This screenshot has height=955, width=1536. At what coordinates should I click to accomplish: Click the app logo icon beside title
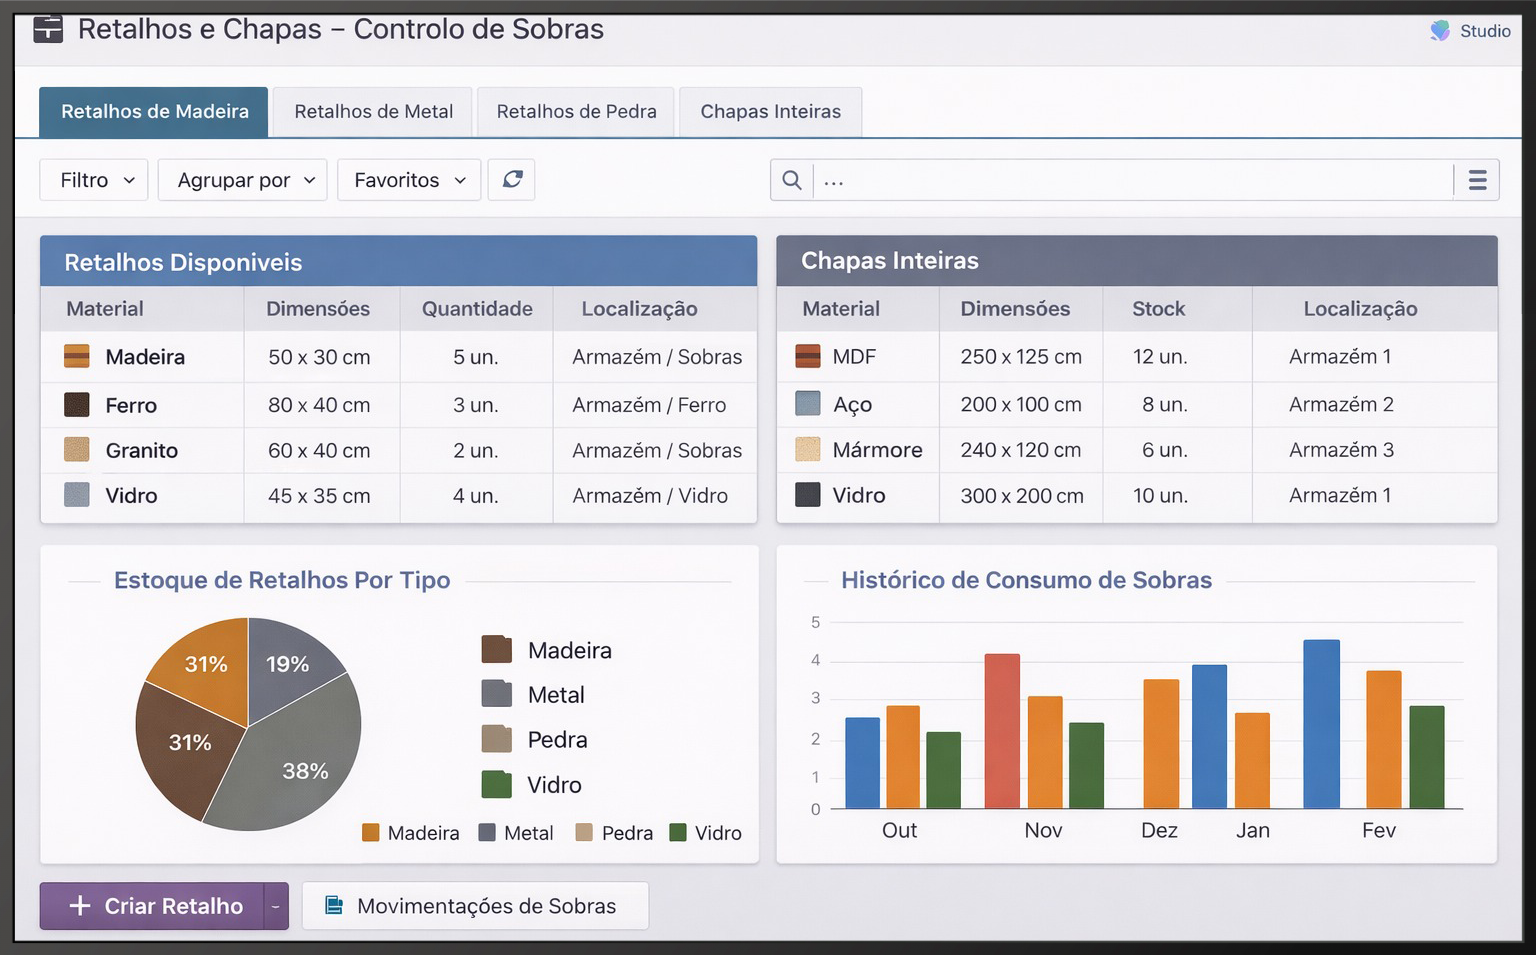[x=48, y=29]
